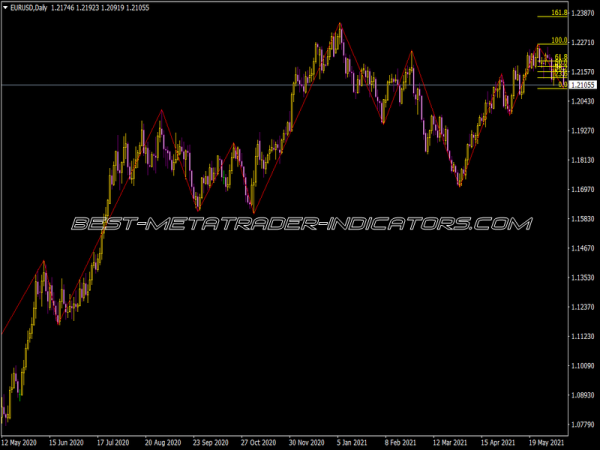
Task: Select the highest zigzag peak near January 2021
Action: coord(340,23)
